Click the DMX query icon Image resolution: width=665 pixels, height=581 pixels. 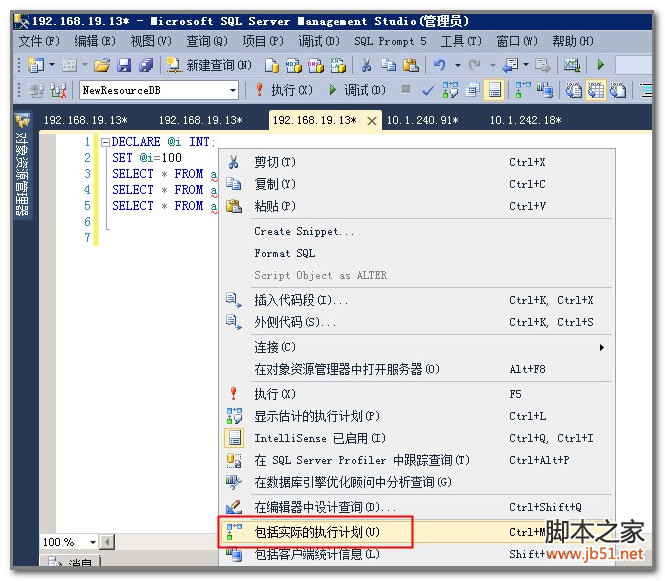coord(316,65)
